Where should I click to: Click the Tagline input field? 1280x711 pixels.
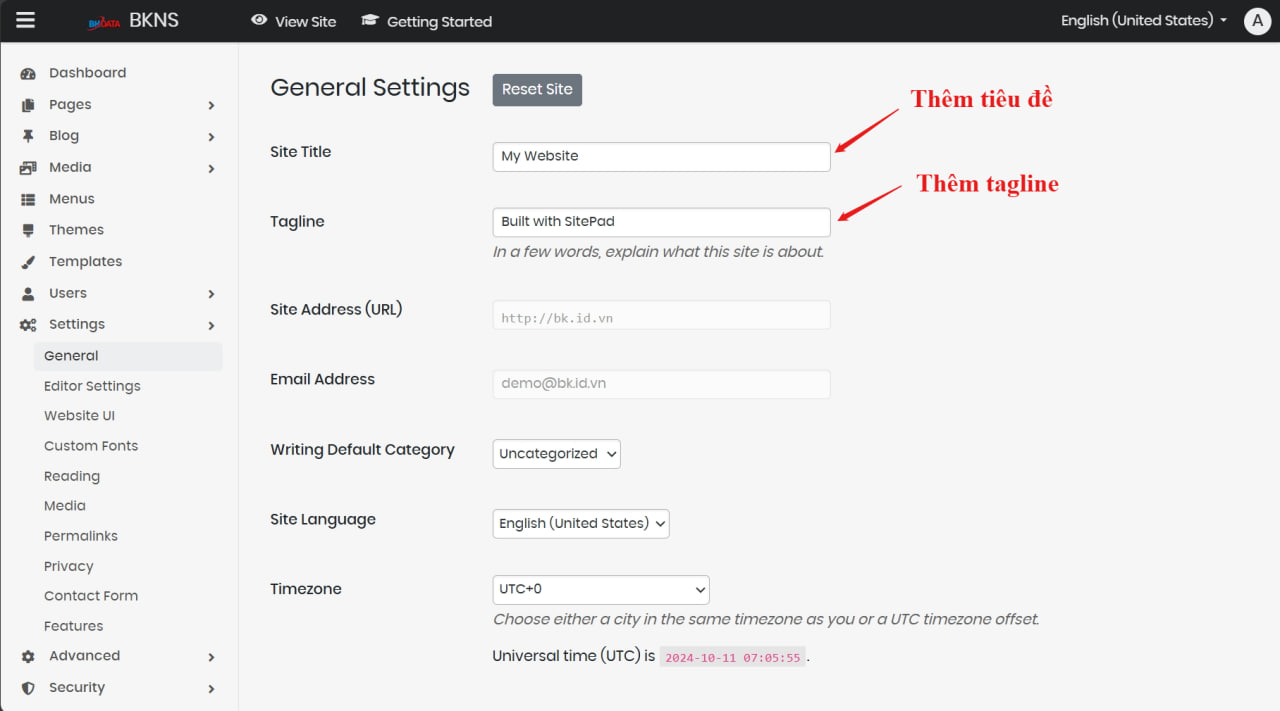coord(661,222)
